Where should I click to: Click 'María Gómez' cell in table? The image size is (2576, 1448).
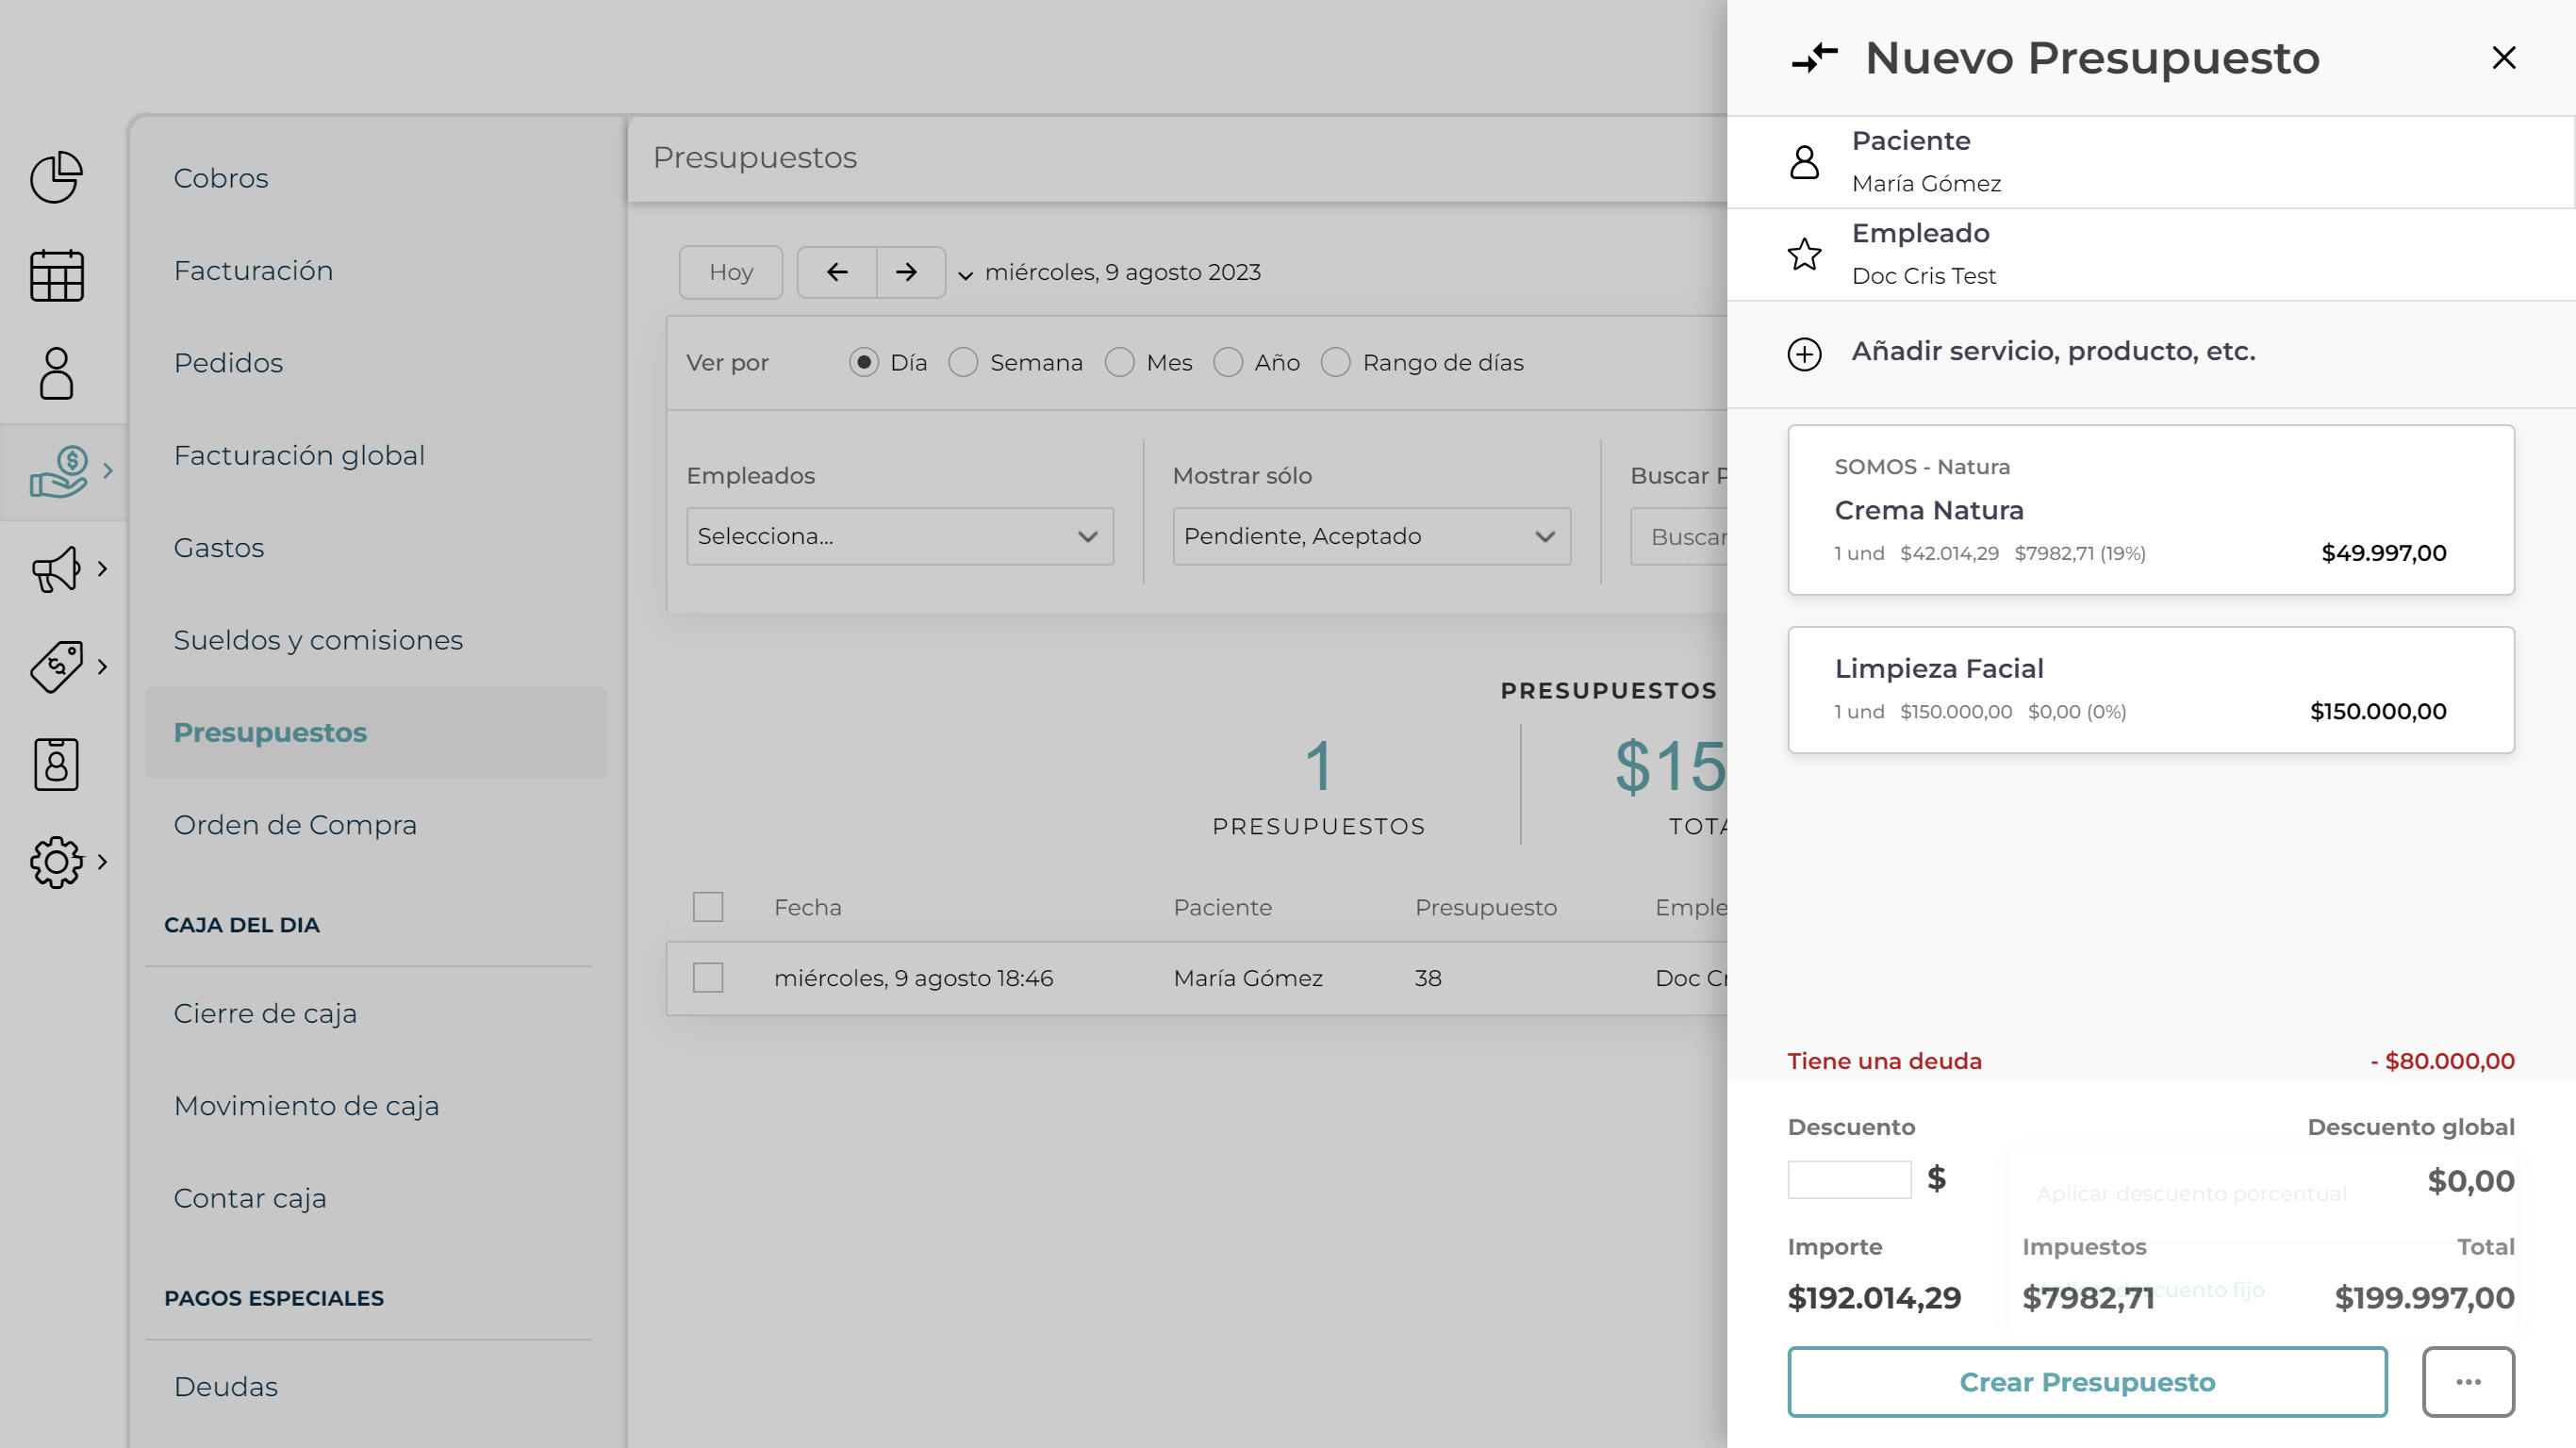click(x=1248, y=978)
